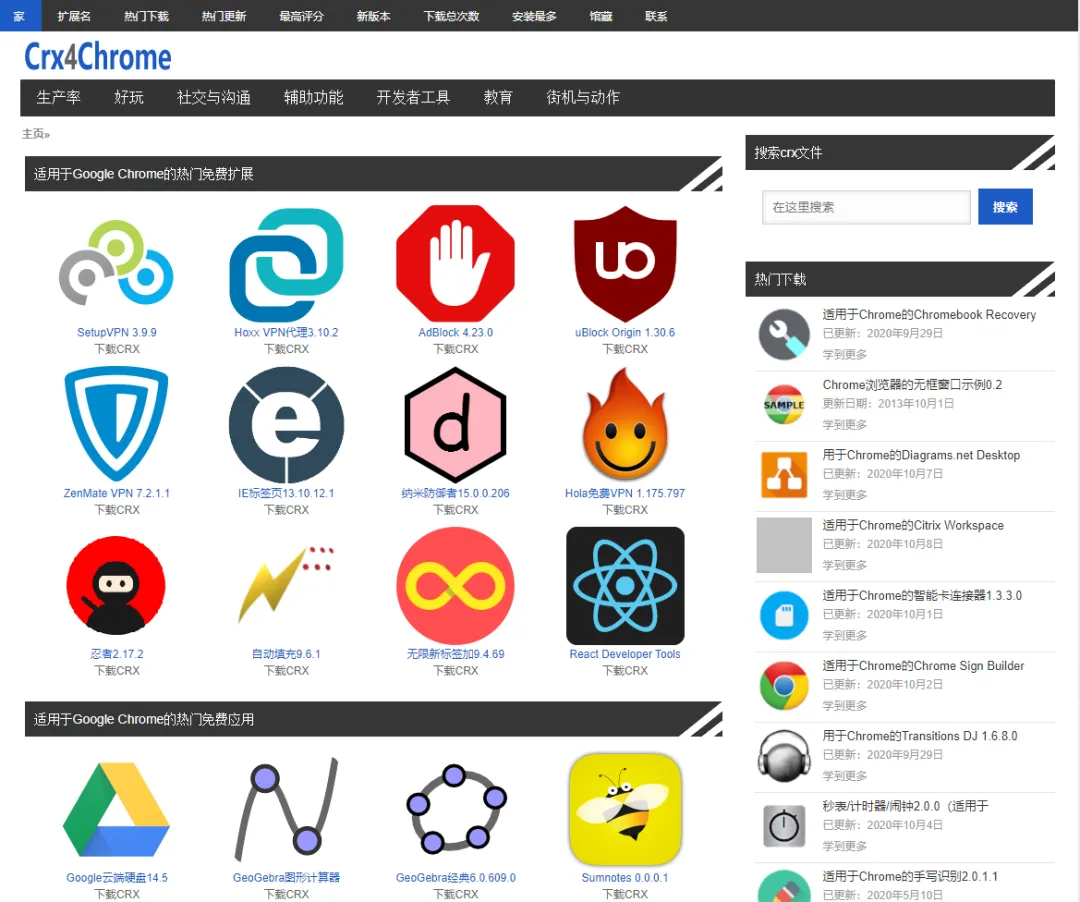Open 适用于Chrome的Citrix Workspace link

click(913, 525)
